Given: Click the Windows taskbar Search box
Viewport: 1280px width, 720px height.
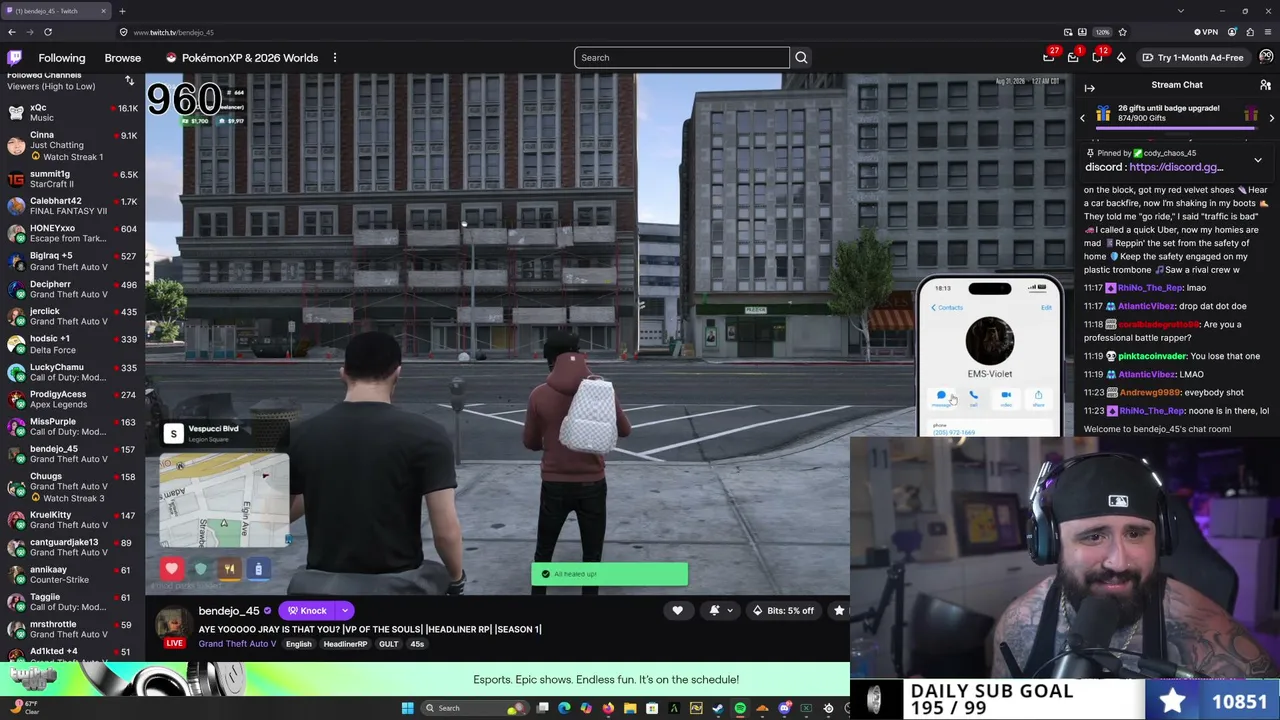Looking at the screenshot, I should tap(476, 708).
